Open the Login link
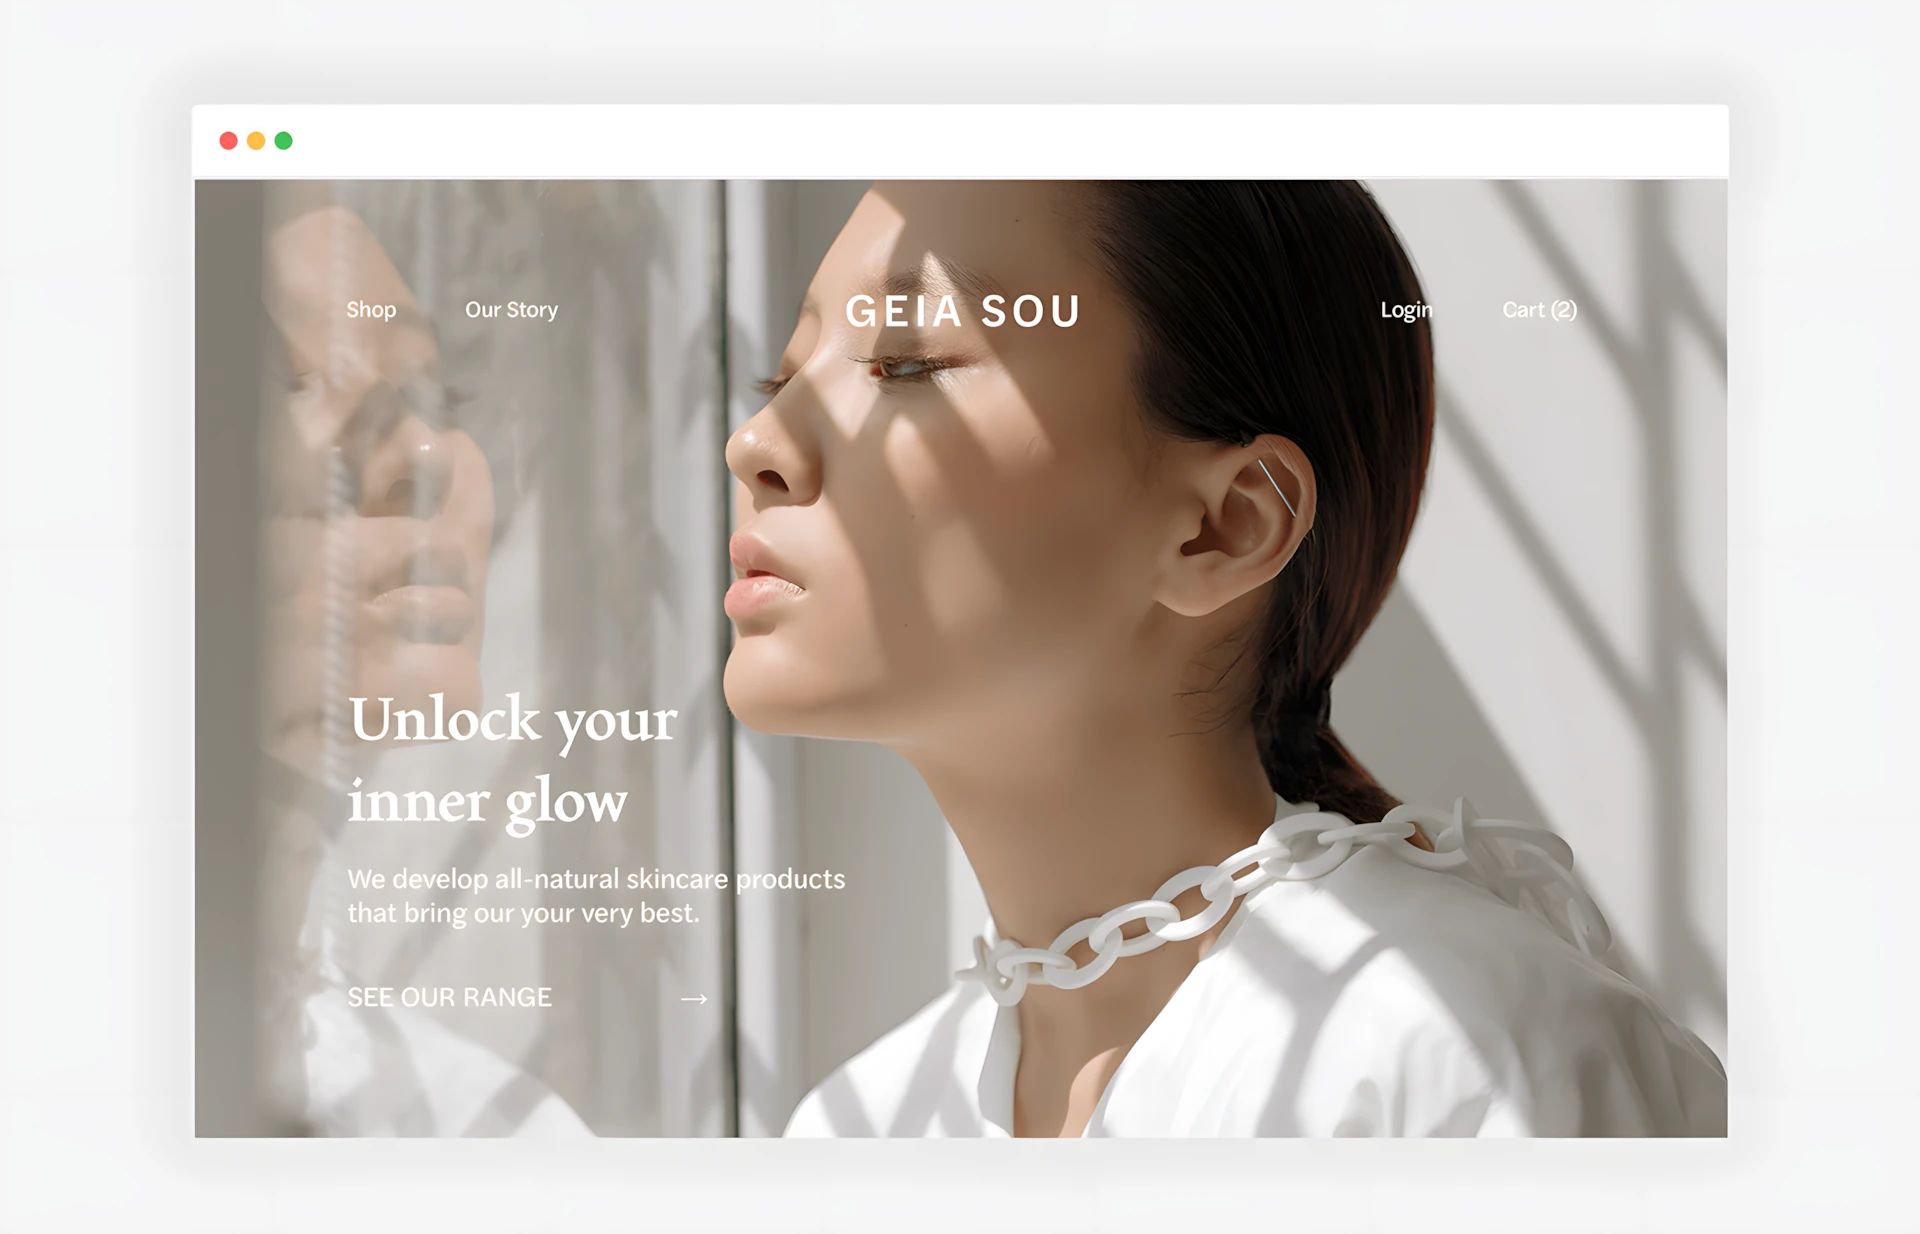Screen dimensions: 1920x1234 [x=1406, y=310]
